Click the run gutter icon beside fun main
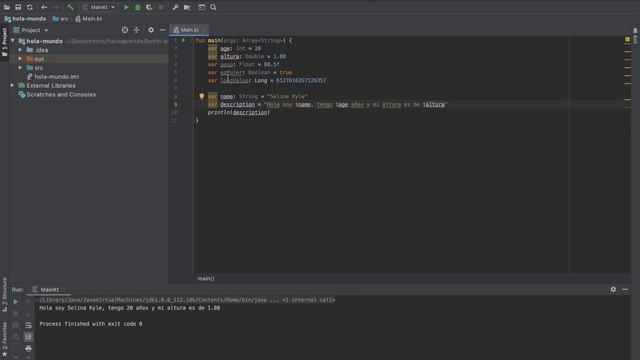640x360 pixels. pos(184,40)
